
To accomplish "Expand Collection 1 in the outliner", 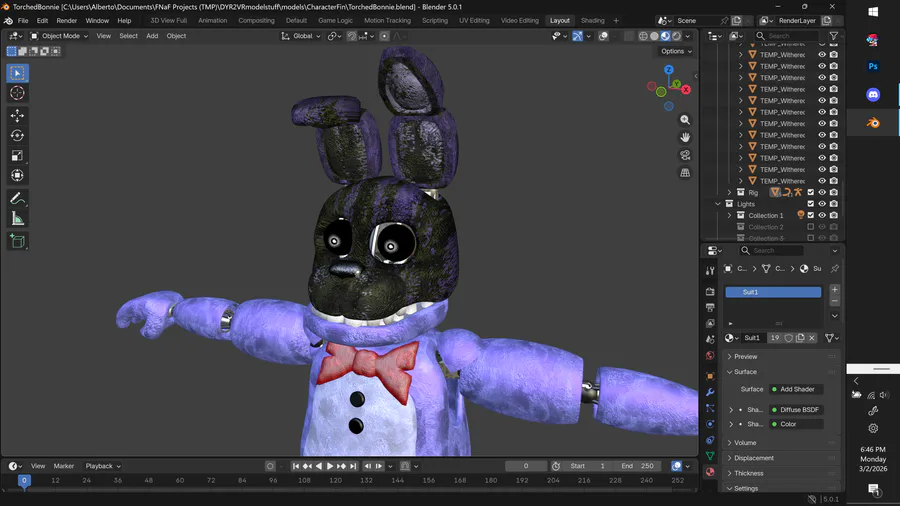I will click(x=730, y=215).
